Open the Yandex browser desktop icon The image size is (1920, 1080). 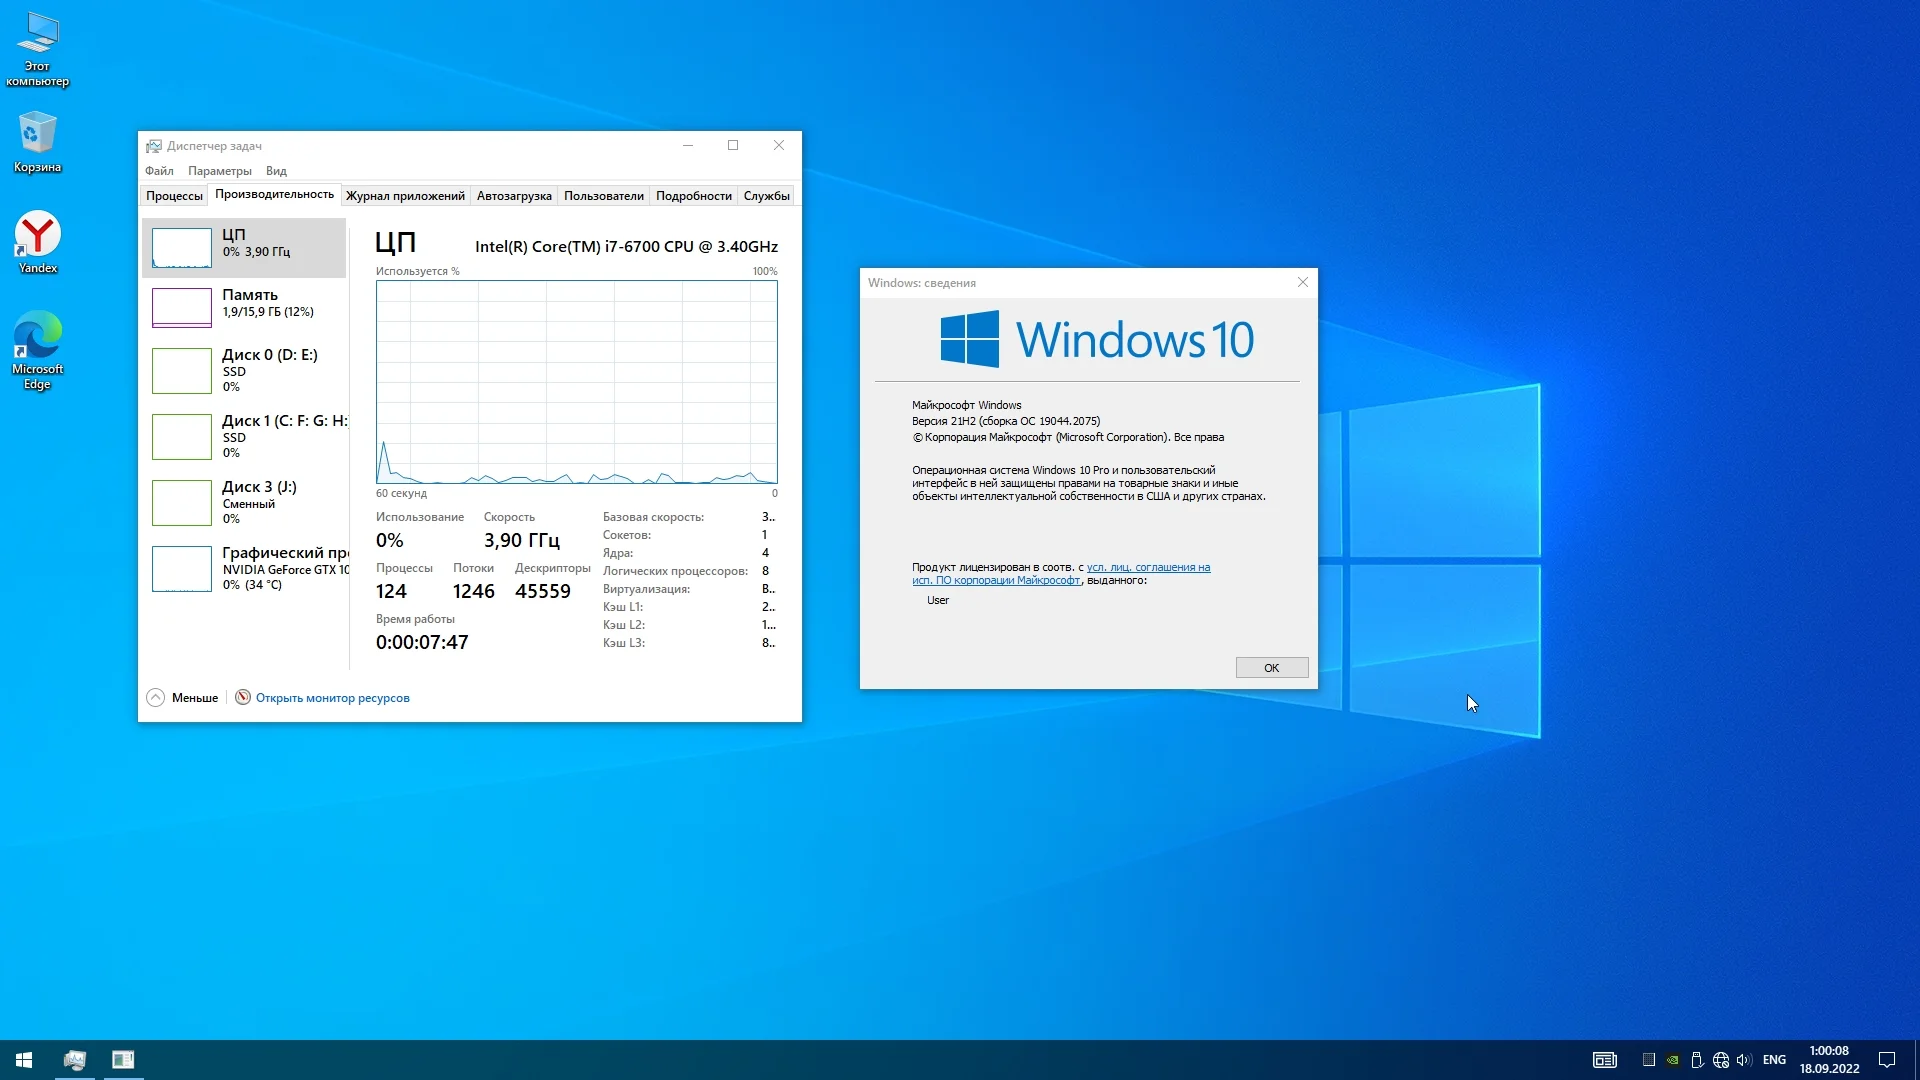tap(38, 238)
